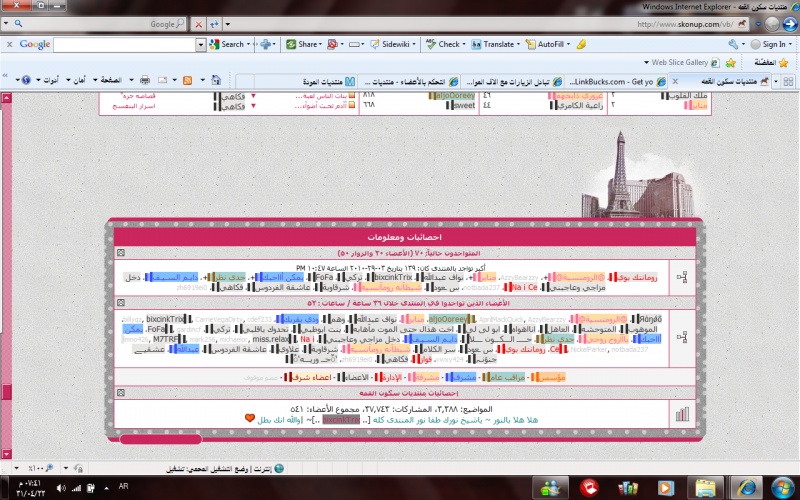Screen dimensions: 800x500
Task: Open the Translate toolbar option
Action: (x=497, y=44)
